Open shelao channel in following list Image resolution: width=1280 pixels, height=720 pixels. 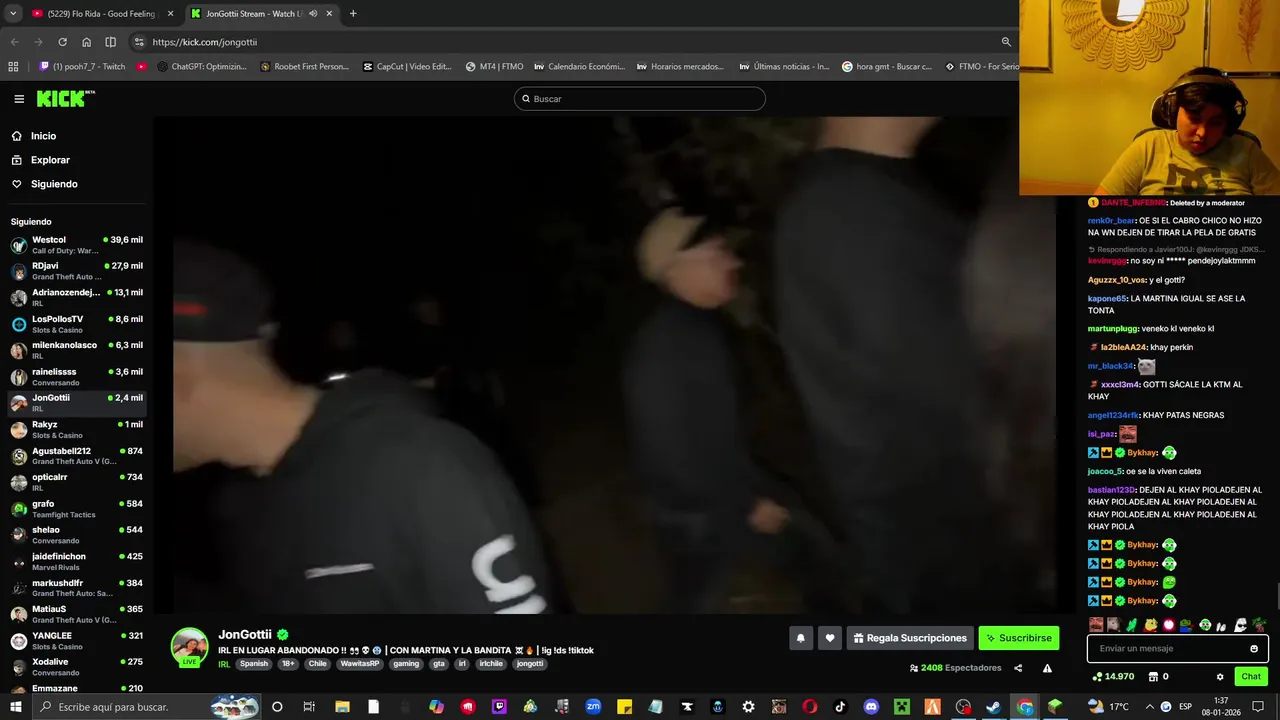[76, 535]
